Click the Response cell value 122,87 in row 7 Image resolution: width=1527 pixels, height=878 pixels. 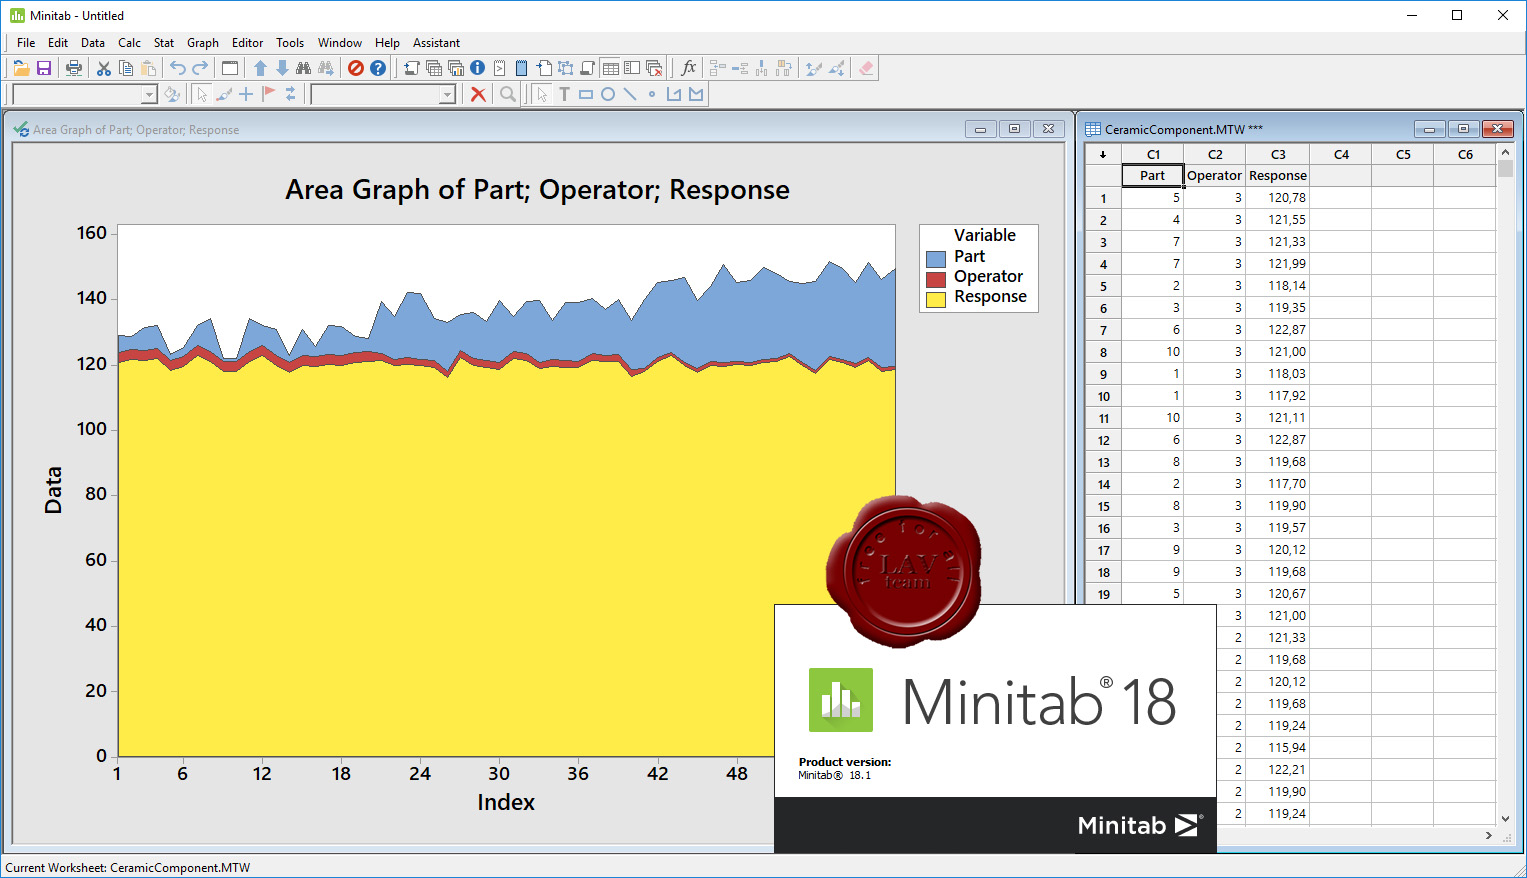(x=1278, y=330)
